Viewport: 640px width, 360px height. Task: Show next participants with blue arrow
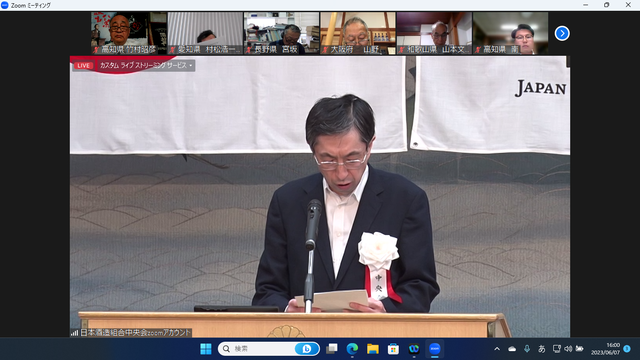click(x=562, y=33)
